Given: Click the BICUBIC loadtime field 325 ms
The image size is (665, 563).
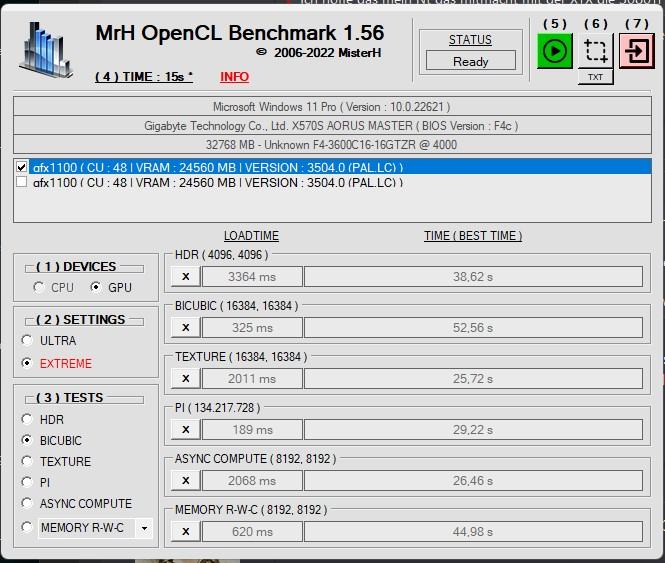Looking at the screenshot, I should click(252, 328).
